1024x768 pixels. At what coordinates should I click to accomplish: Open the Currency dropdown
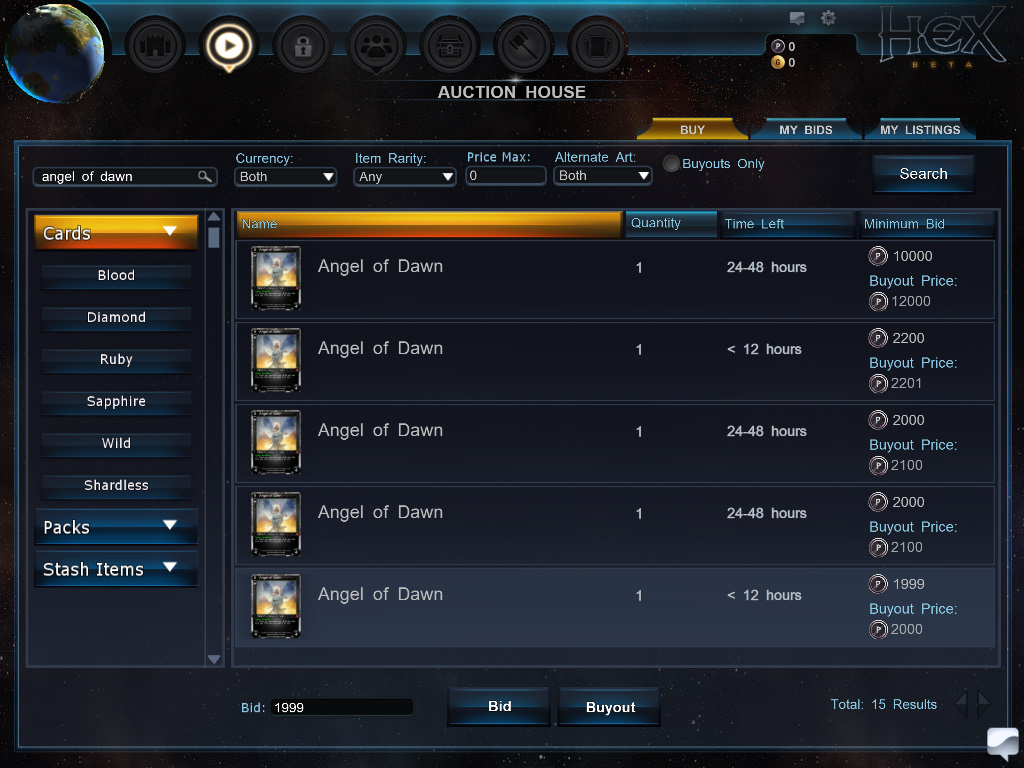(285, 176)
